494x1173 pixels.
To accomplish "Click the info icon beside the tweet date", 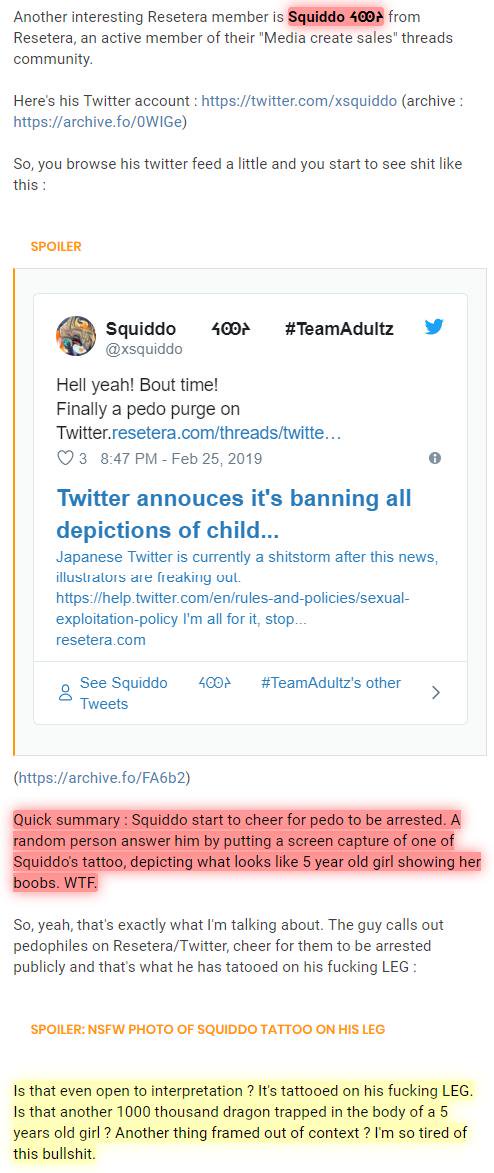I will coord(435,458).
